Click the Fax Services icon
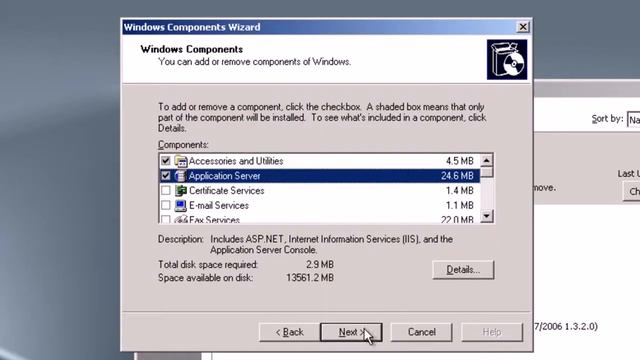The width and height of the screenshot is (640, 360). pyautogui.click(x=180, y=219)
